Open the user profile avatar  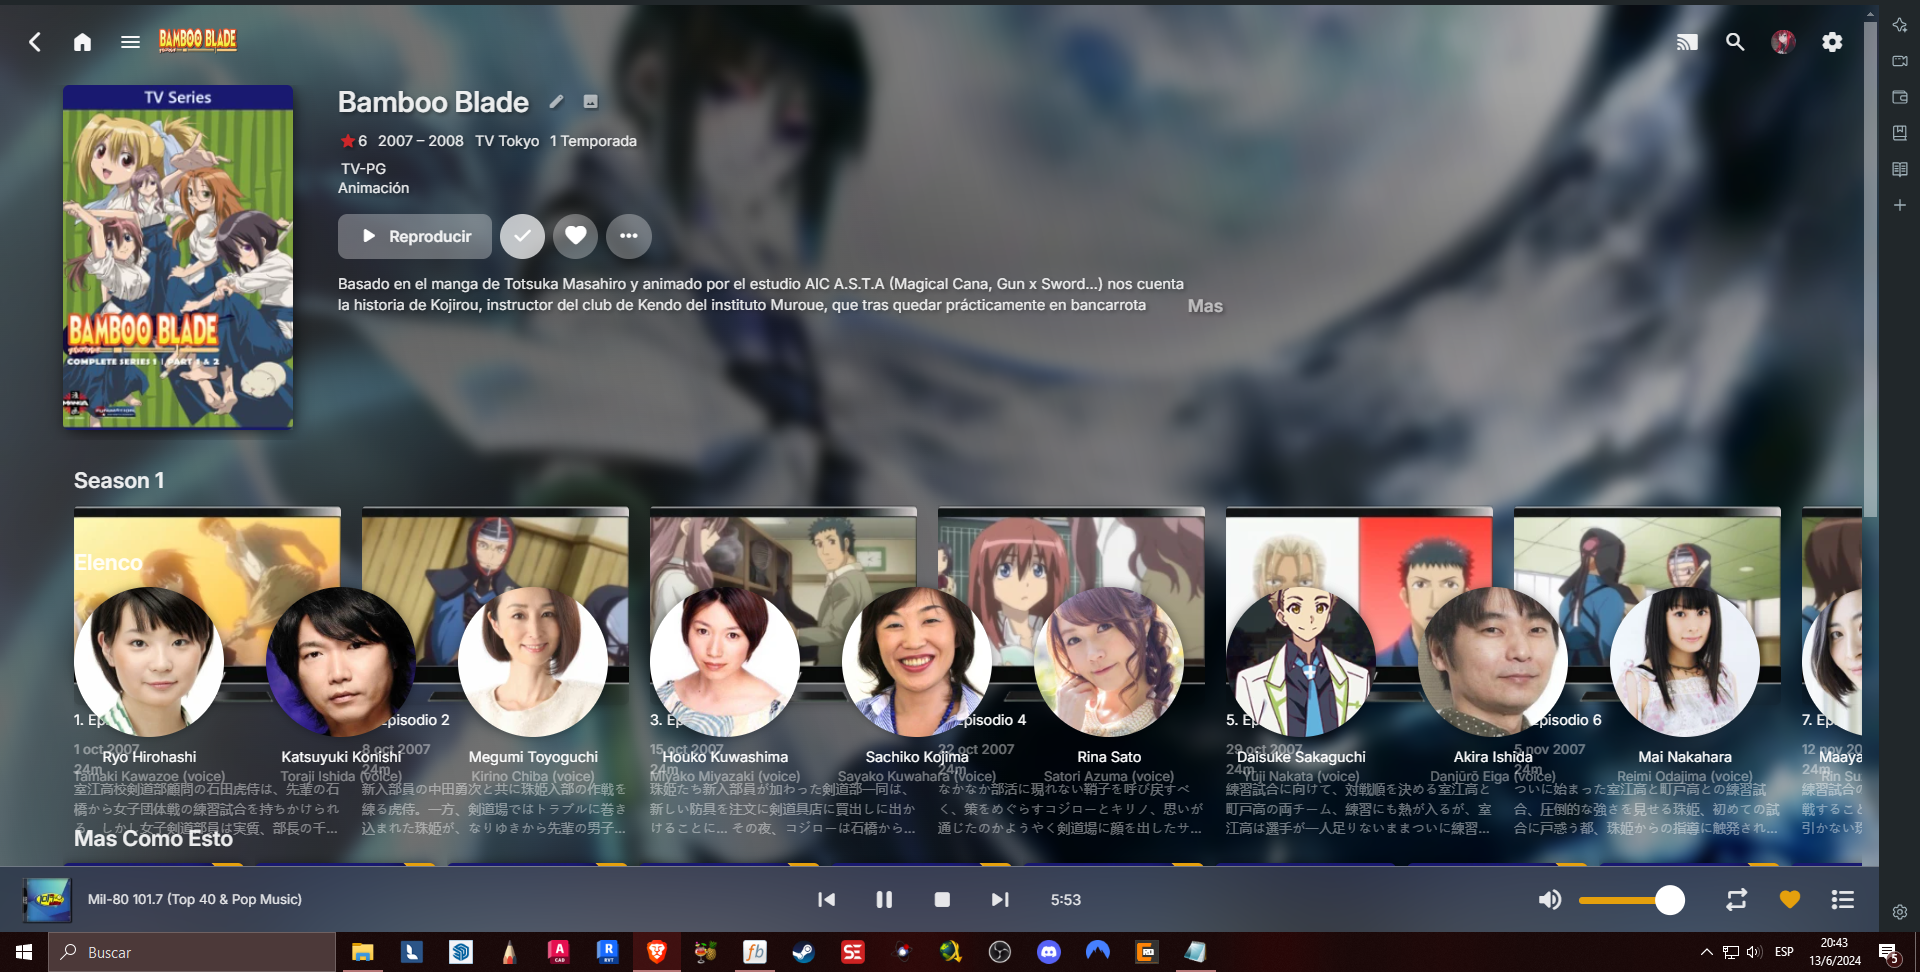(1783, 42)
